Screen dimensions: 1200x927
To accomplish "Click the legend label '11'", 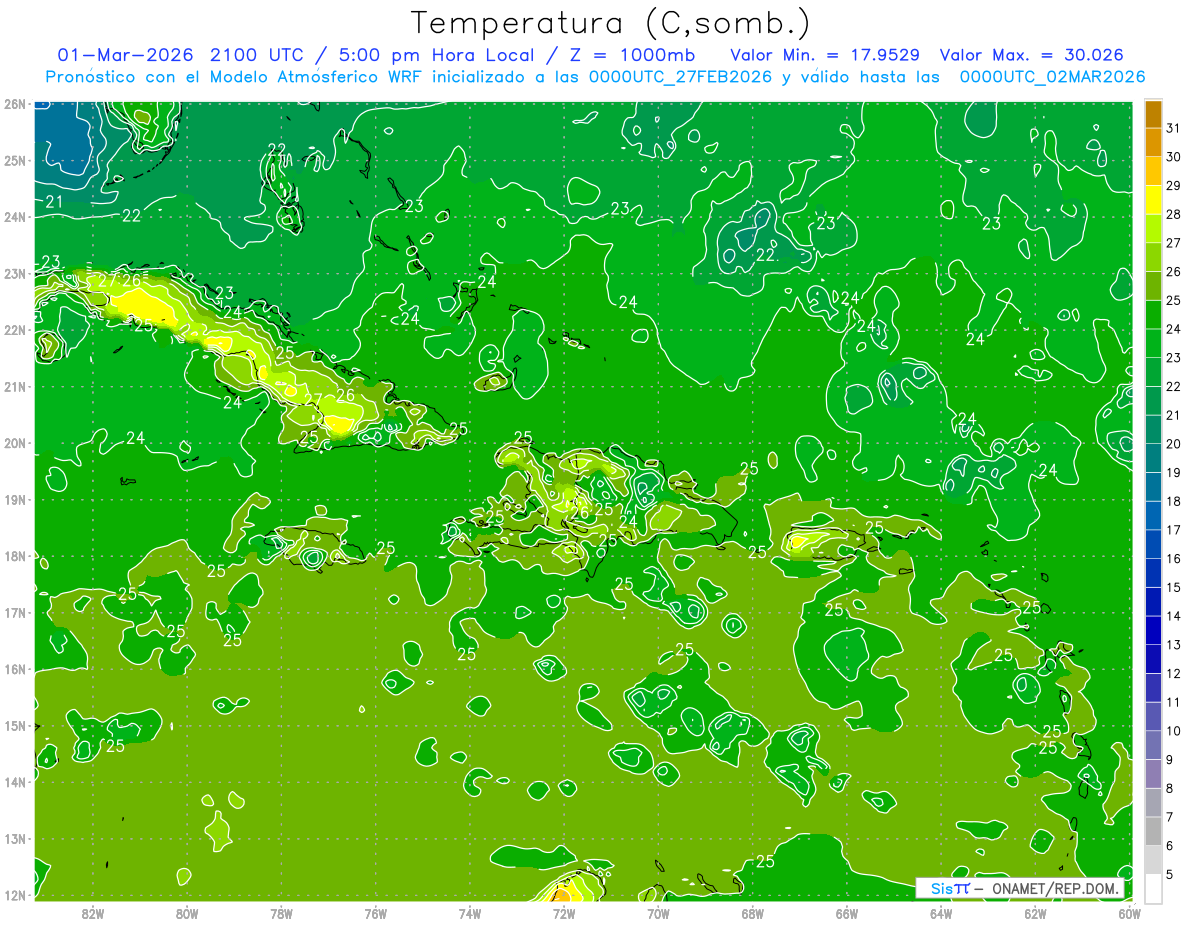I will coord(1173,702).
